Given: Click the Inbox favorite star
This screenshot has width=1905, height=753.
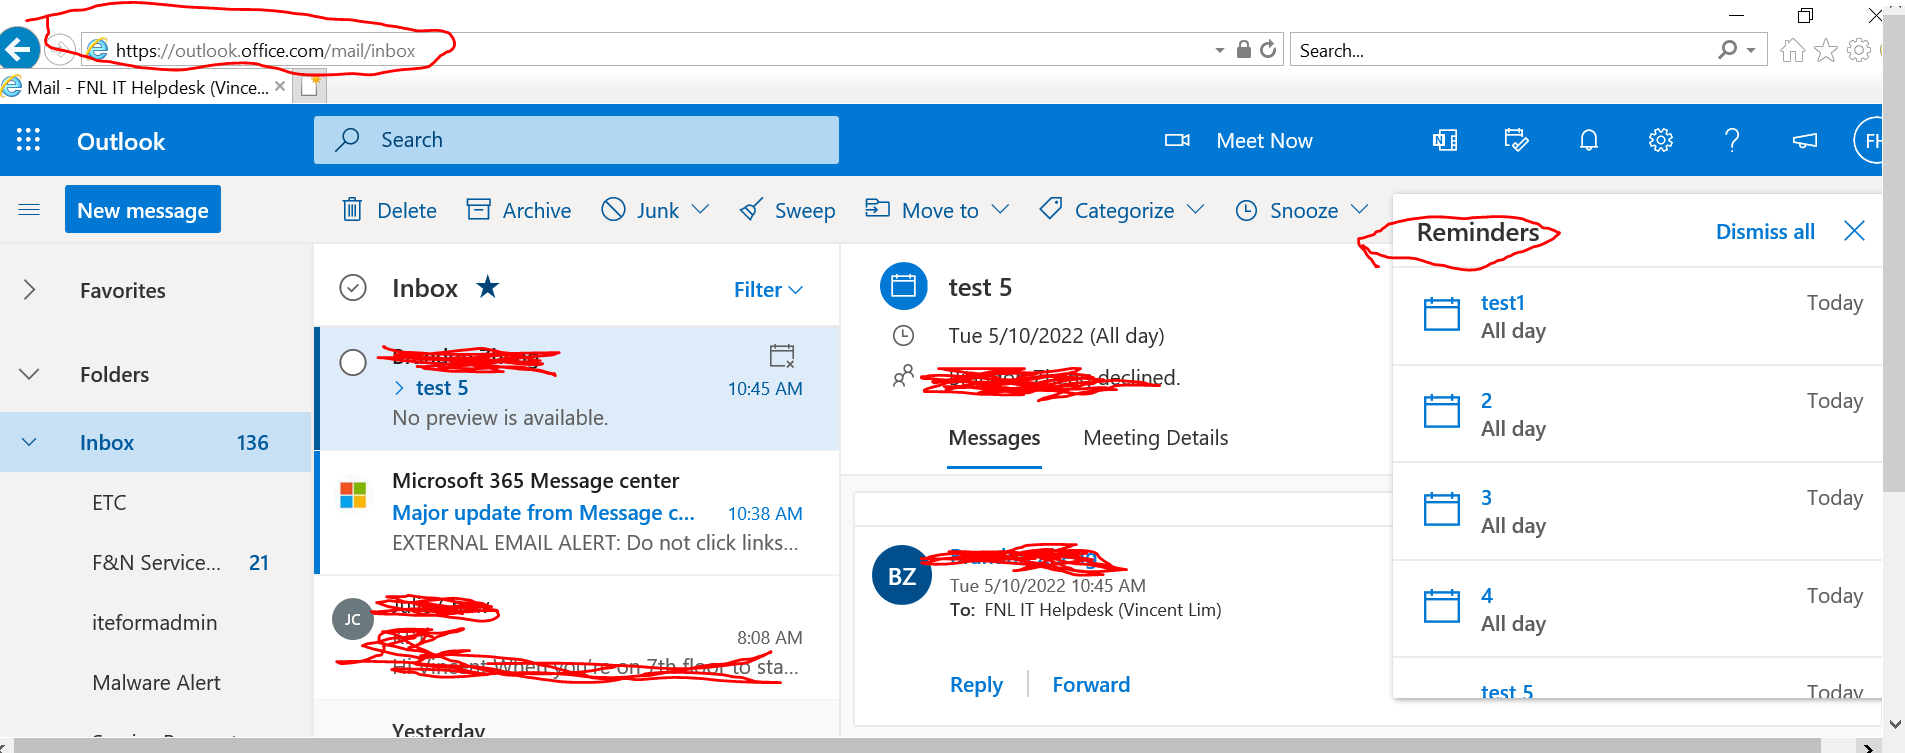Looking at the screenshot, I should tap(487, 287).
